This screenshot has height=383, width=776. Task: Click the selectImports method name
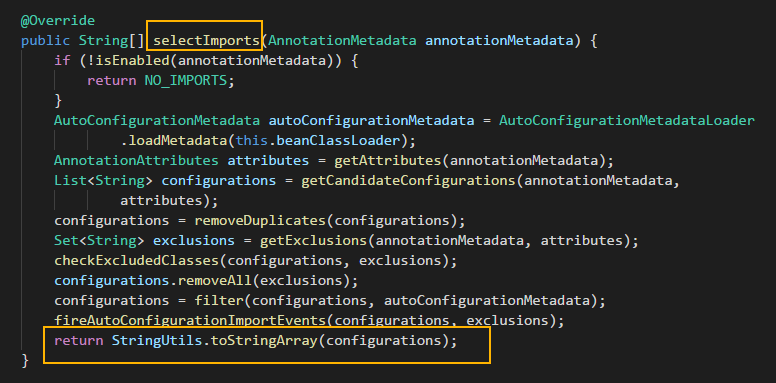[206, 41]
